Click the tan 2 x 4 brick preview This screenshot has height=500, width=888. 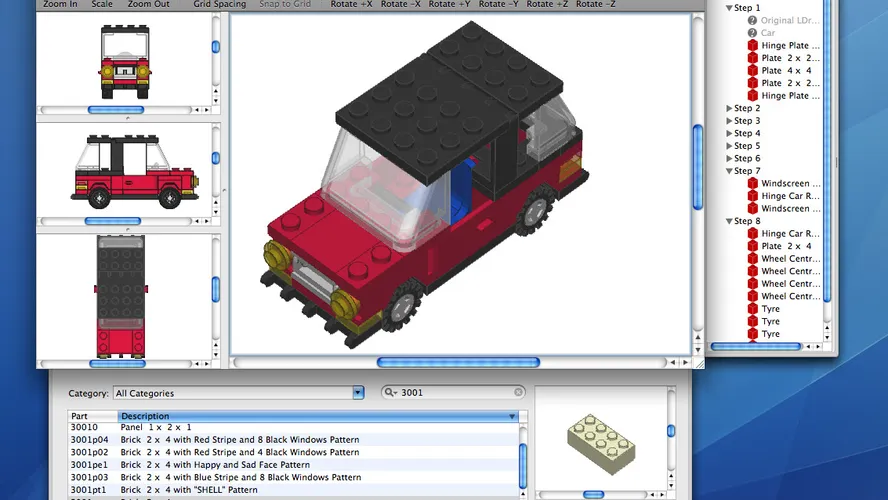coord(600,441)
